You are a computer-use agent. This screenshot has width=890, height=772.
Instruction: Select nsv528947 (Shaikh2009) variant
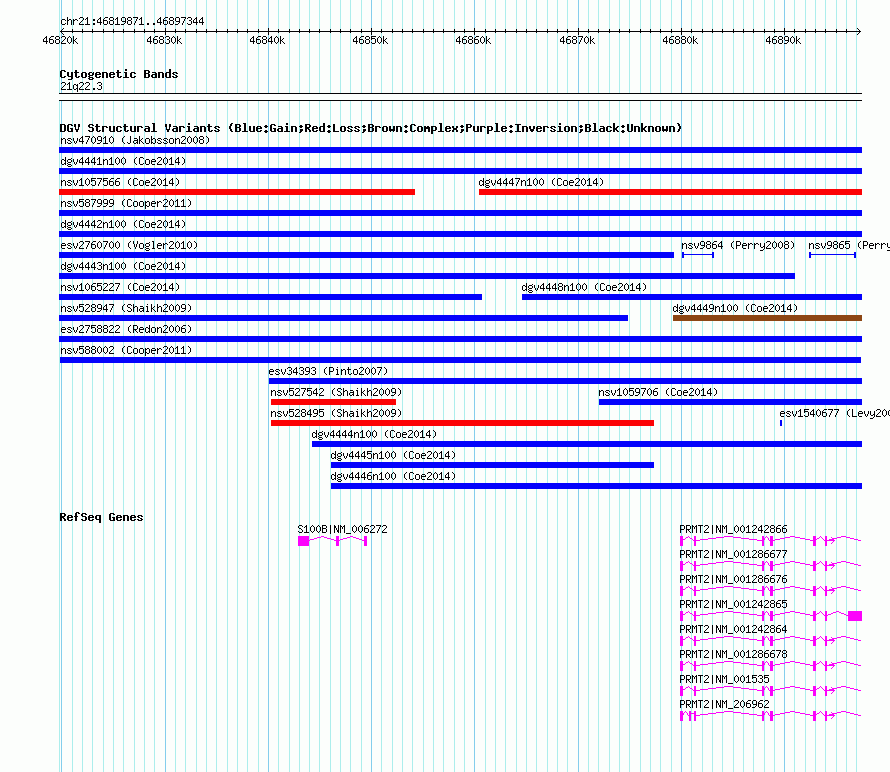tap(343, 318)
